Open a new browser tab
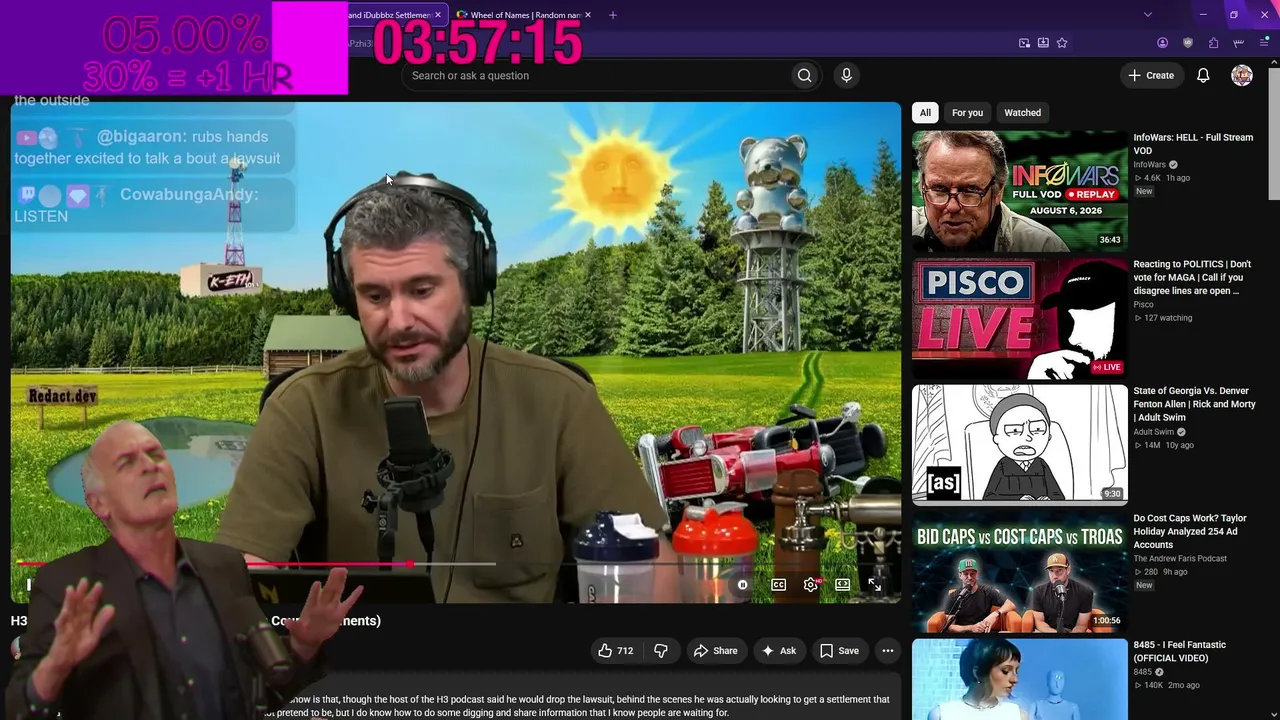Screen dimensions: 1280x720 [x=613, y=15]
